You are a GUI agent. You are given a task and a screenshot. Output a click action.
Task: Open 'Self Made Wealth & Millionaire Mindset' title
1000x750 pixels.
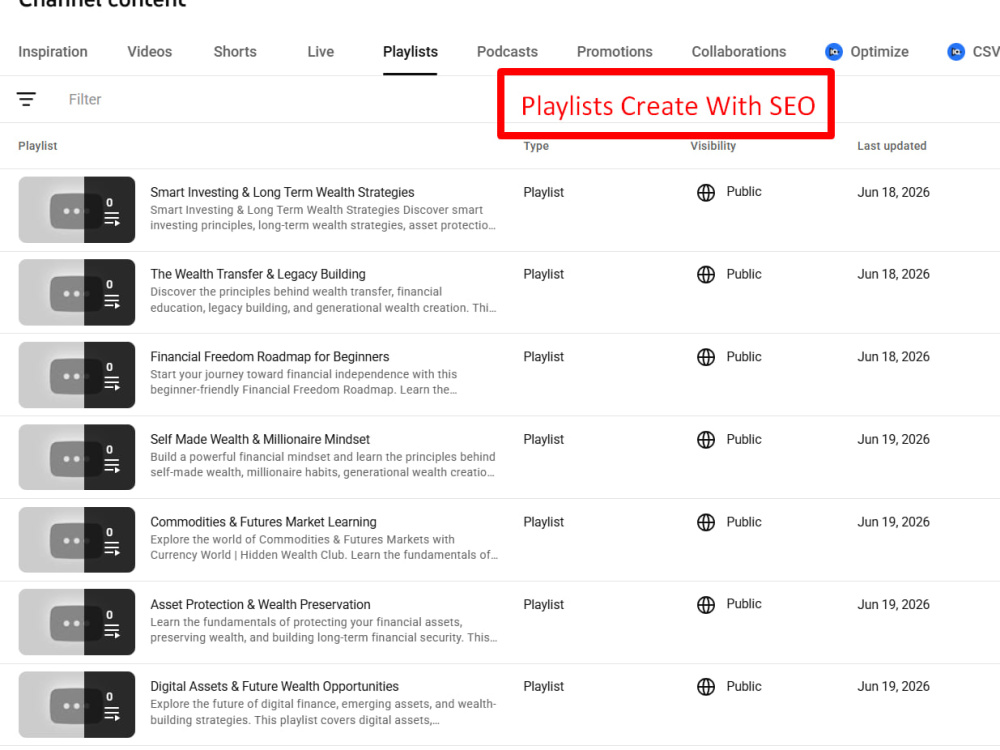point(260,439)
